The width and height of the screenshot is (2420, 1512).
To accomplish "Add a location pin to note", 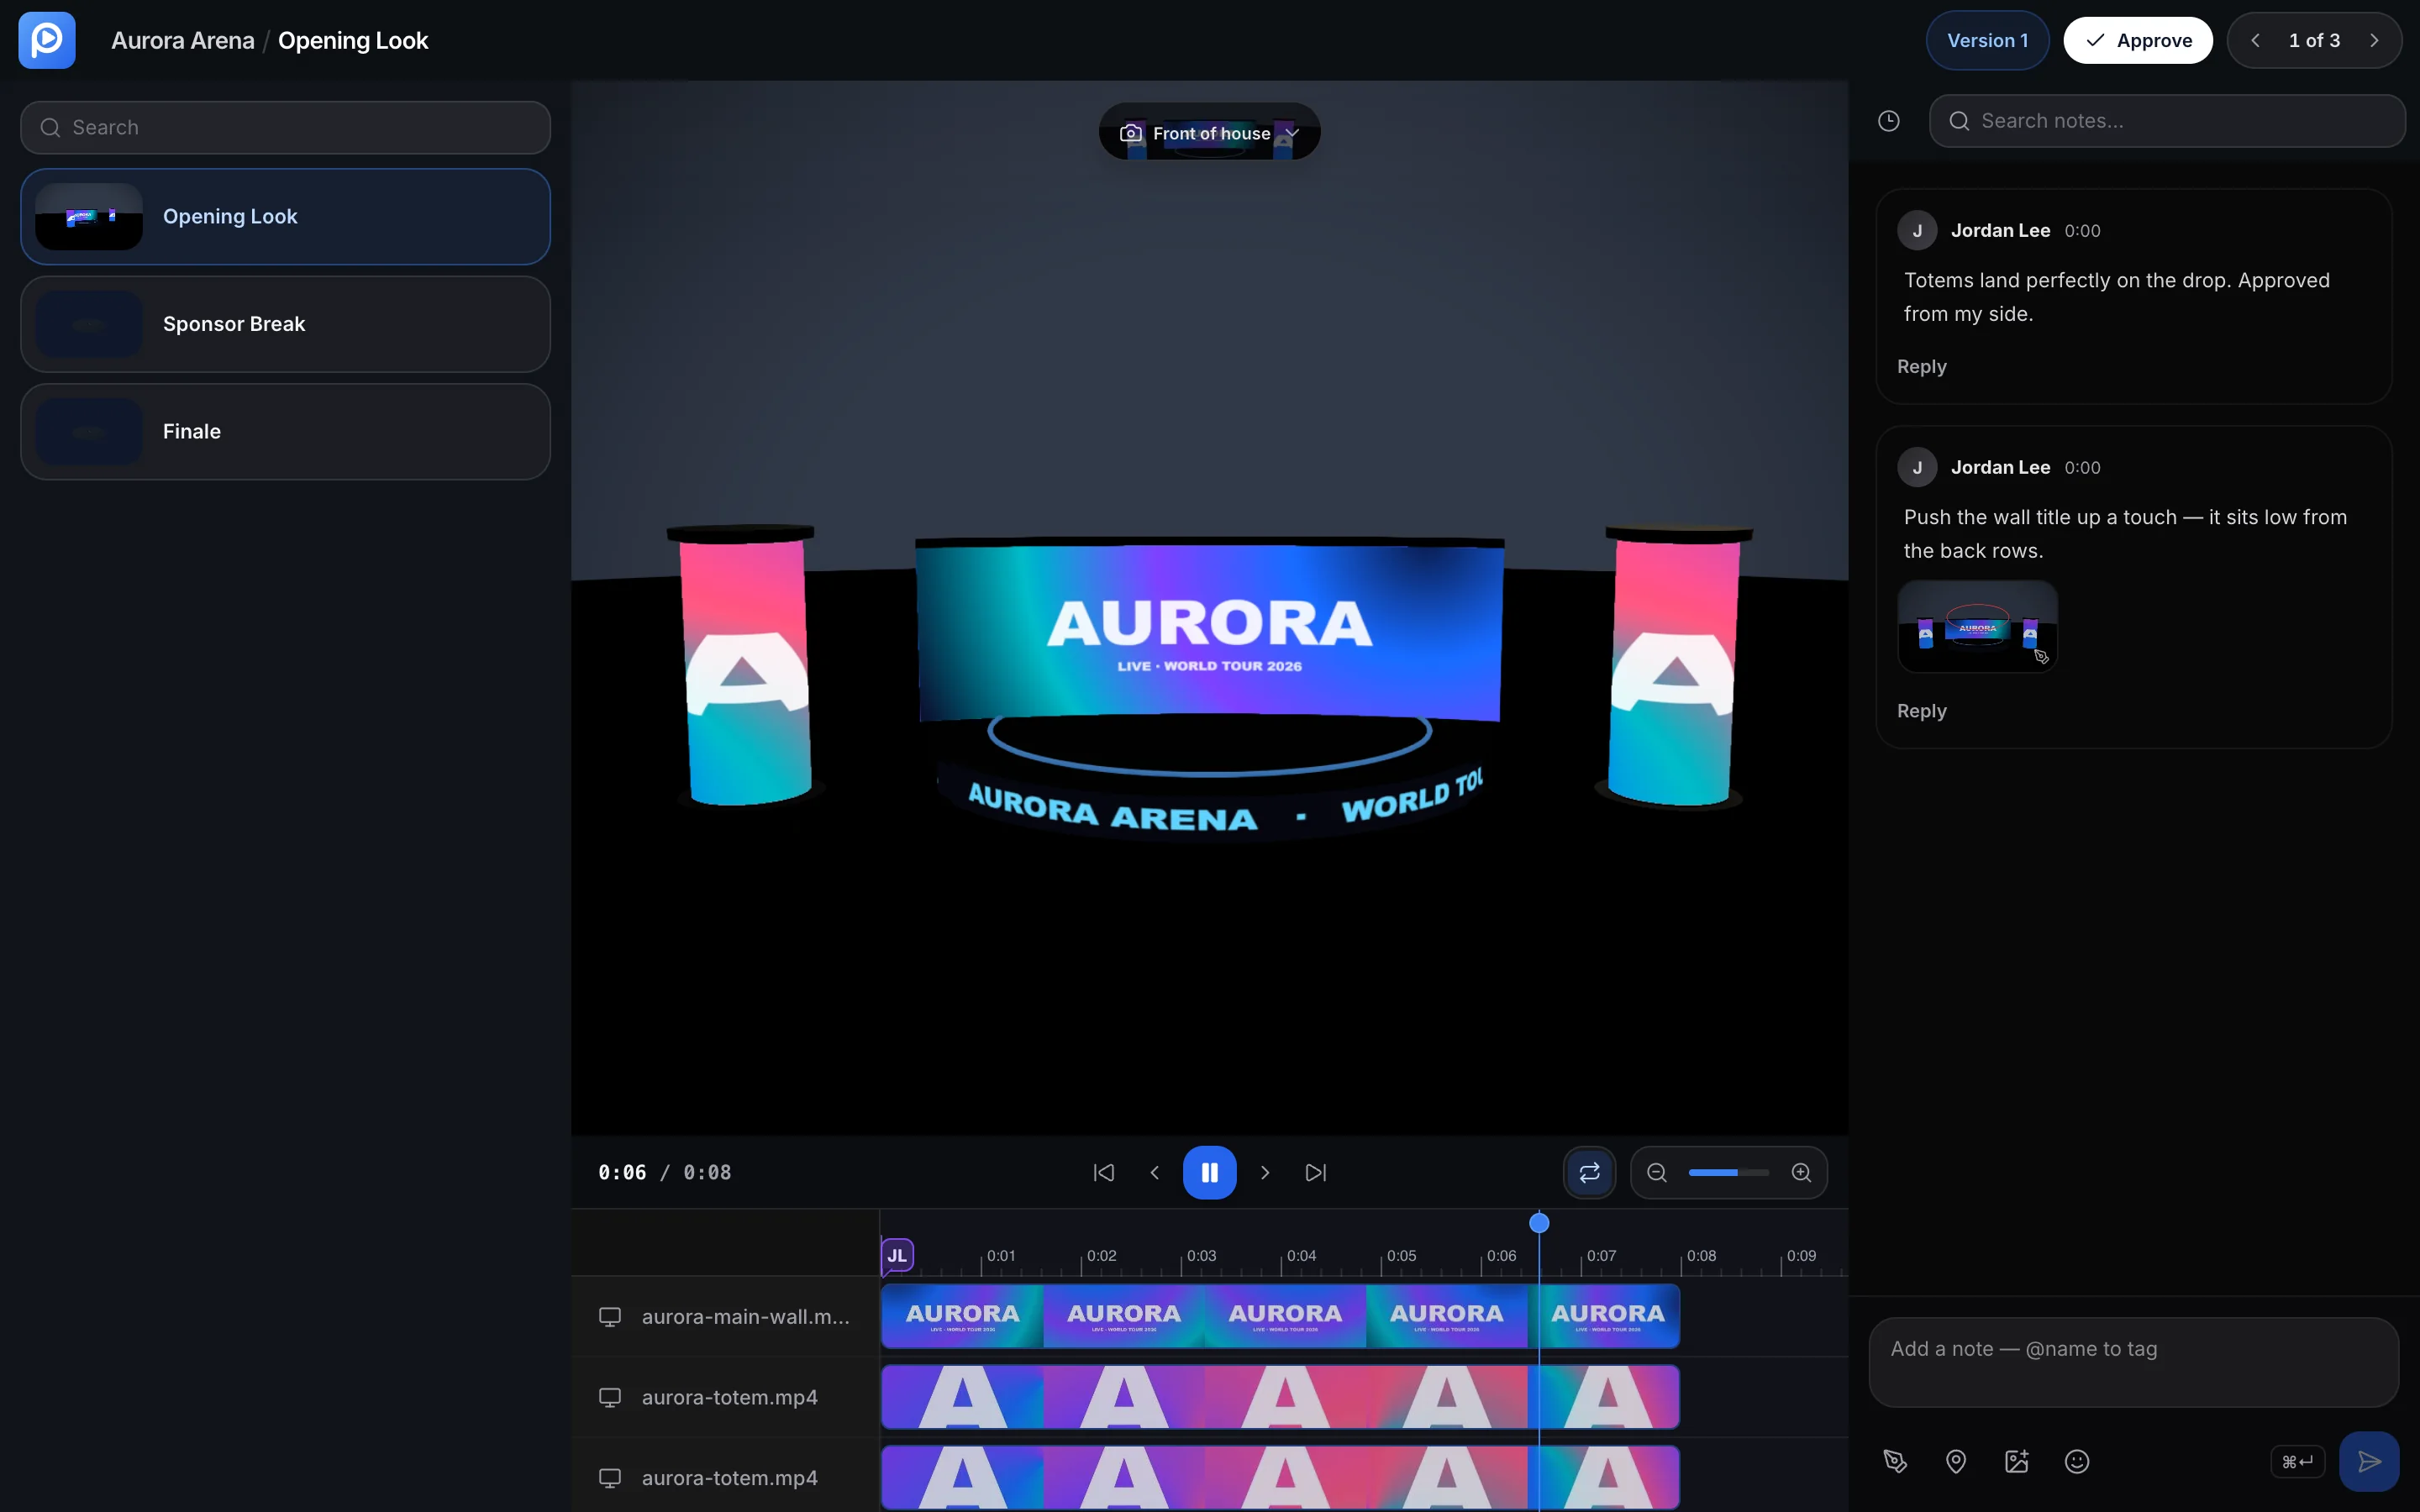I will click(1956, 1461).
